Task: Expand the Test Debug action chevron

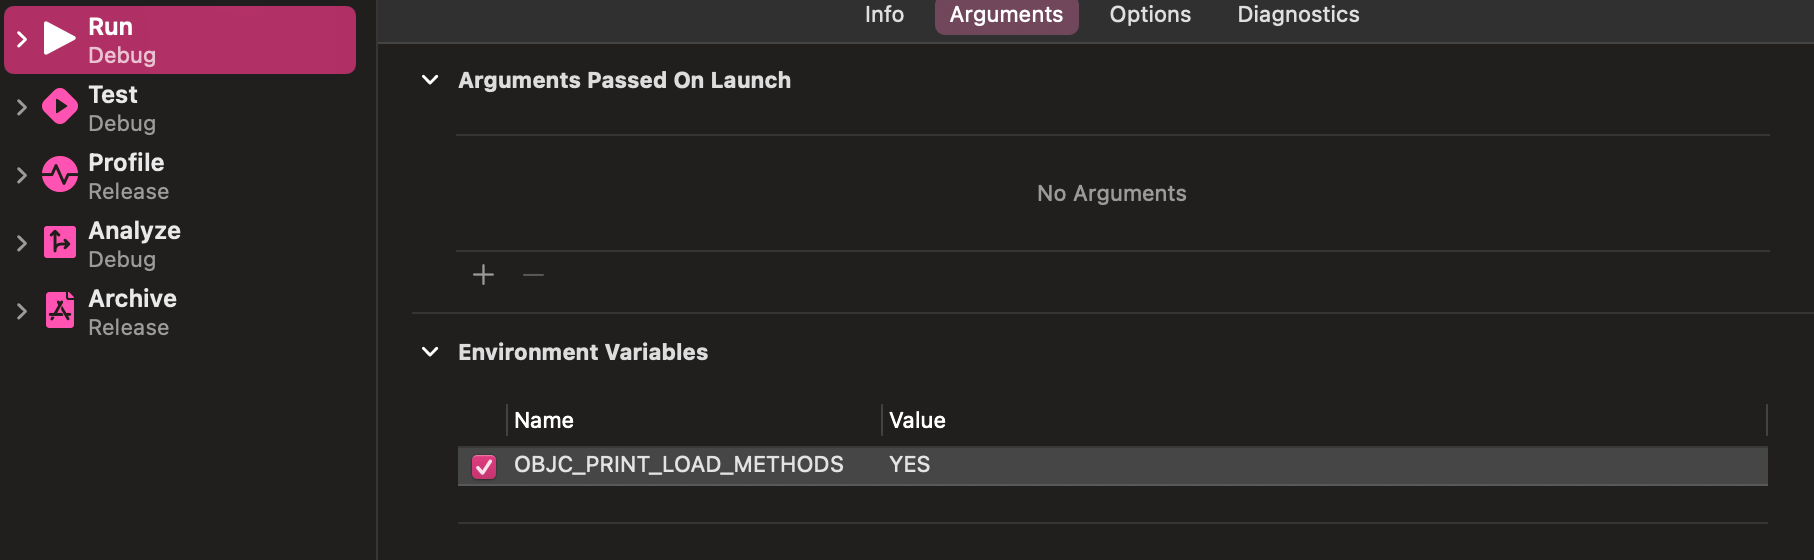Action: pyautogui.click(x=22, y=107)
